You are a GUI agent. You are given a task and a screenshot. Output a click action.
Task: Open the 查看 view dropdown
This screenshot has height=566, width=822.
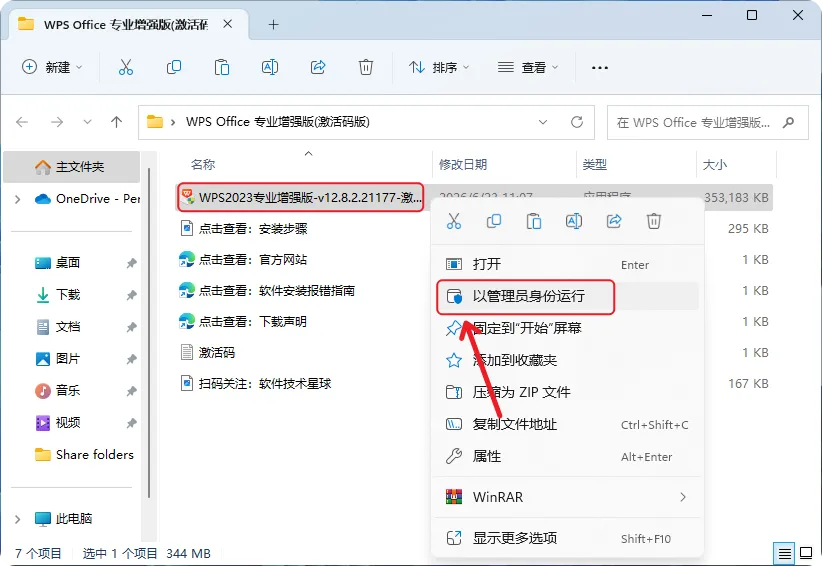(x=528, y=67)
